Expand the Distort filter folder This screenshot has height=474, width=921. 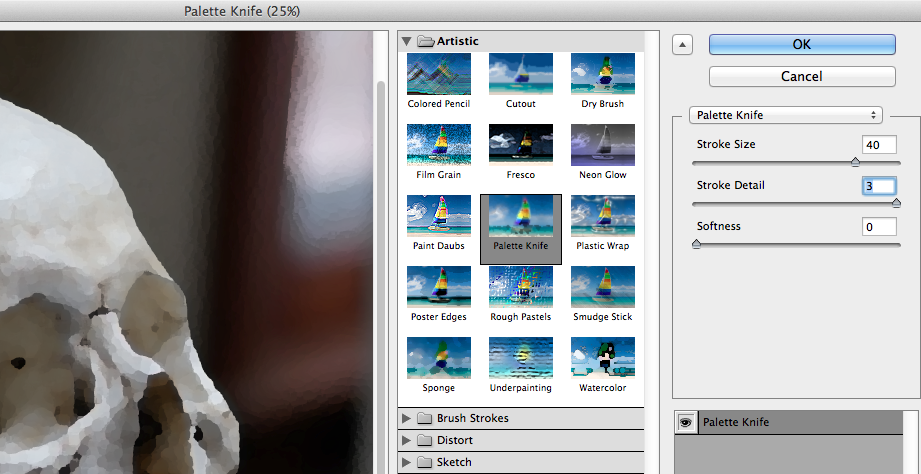point(406,440)
